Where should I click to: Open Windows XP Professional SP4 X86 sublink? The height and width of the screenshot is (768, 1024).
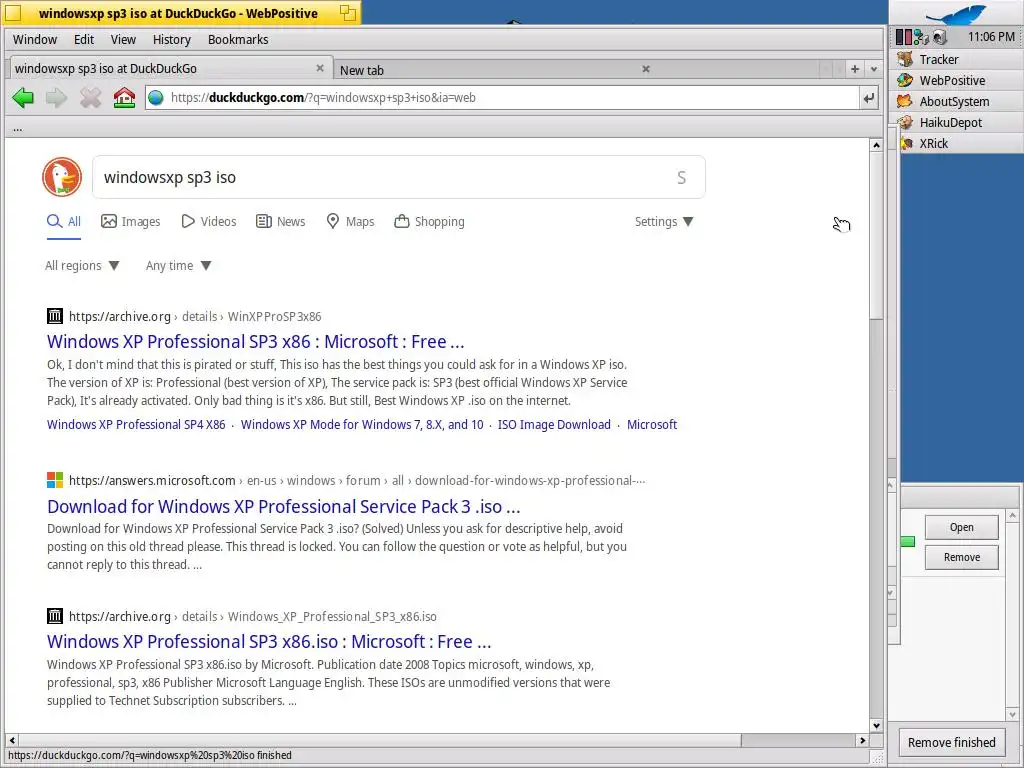[136, 424]
